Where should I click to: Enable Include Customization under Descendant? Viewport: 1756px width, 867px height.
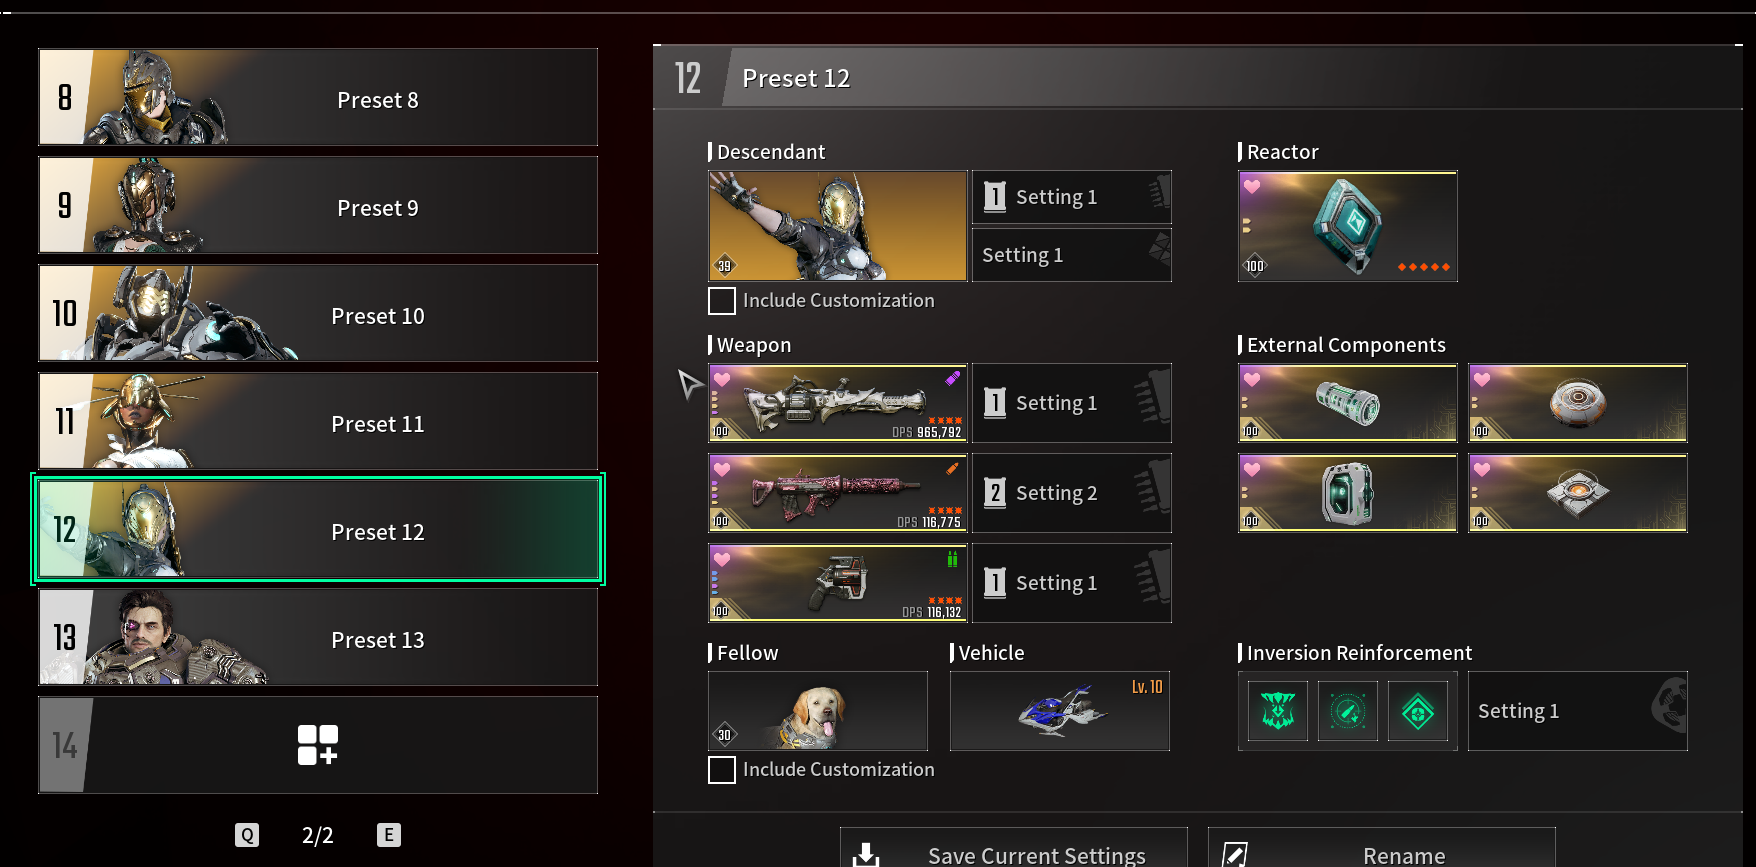point(722,301)
